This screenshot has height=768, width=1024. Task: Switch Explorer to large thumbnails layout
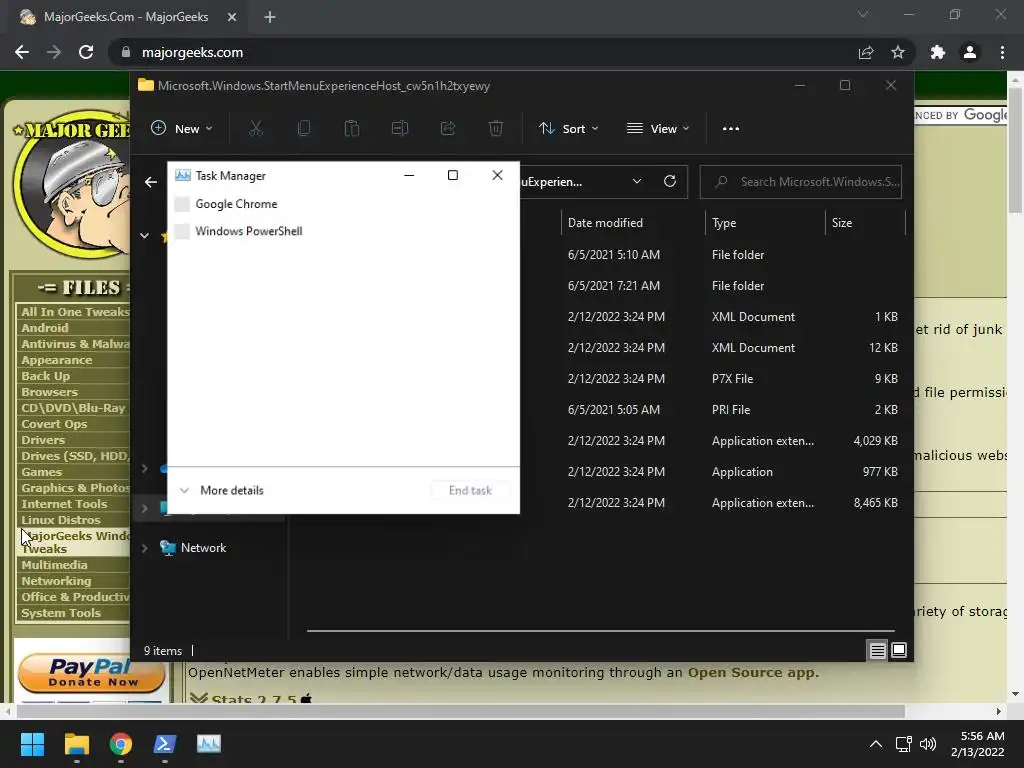coord(899,650)
